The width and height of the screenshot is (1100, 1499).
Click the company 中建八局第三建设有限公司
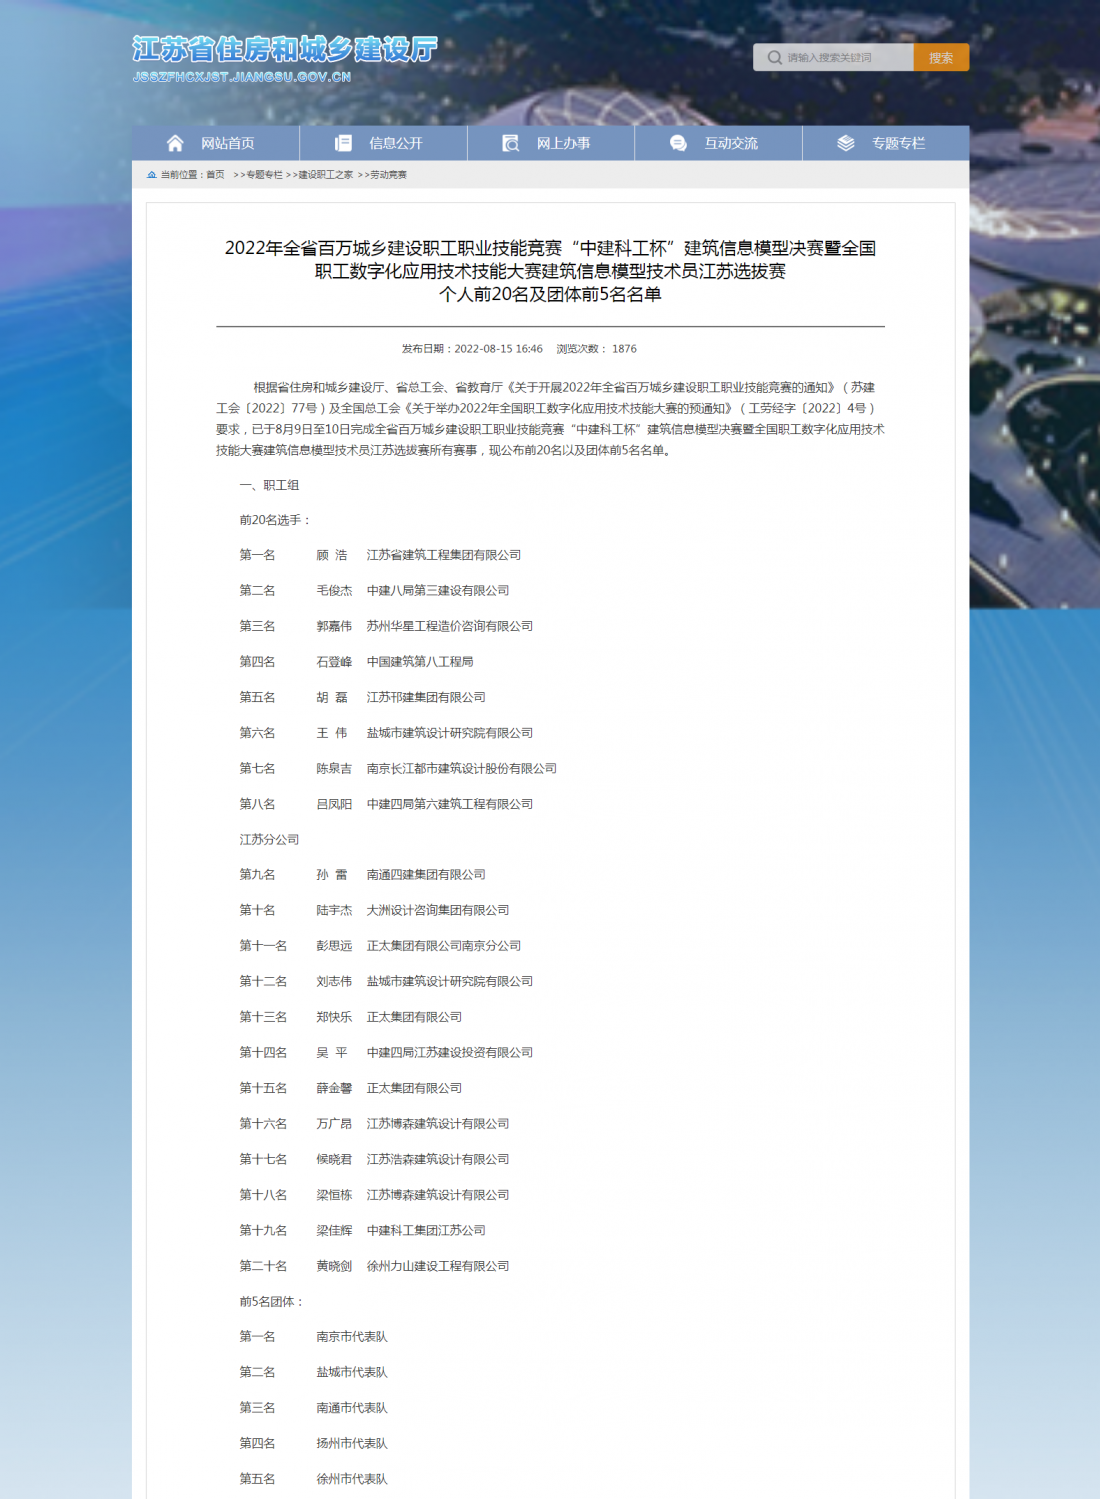[438, 591]
